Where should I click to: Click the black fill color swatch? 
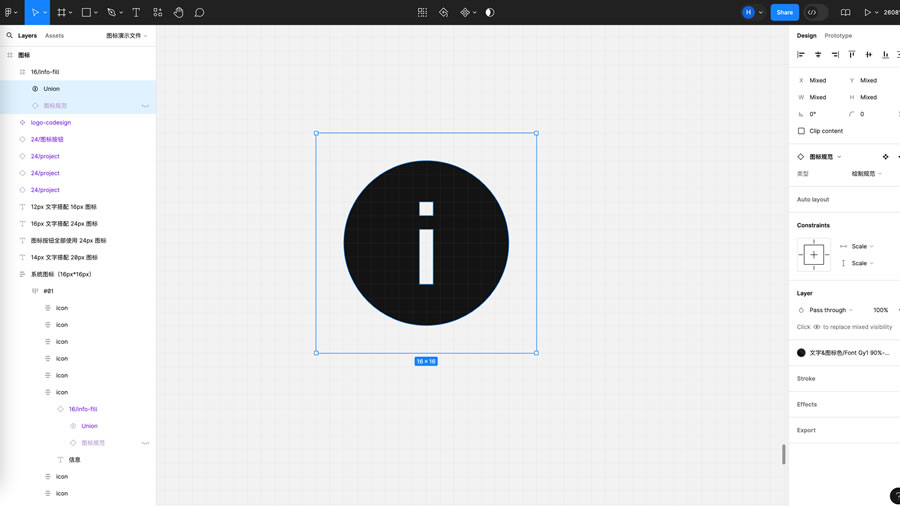point(801,353)
